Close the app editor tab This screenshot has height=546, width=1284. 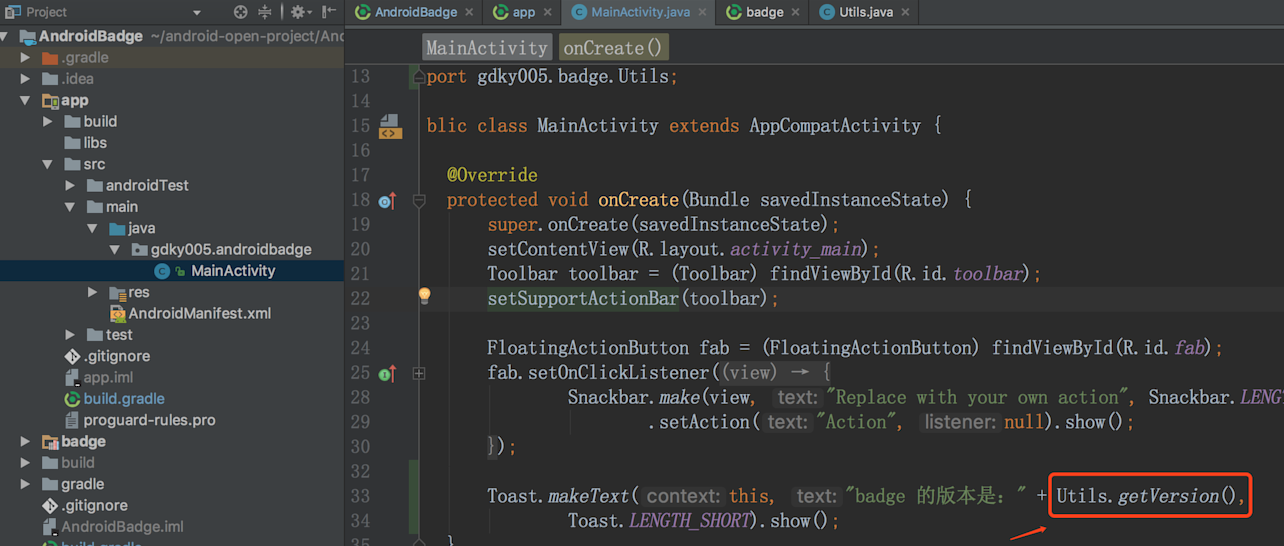tap(549, 12)
